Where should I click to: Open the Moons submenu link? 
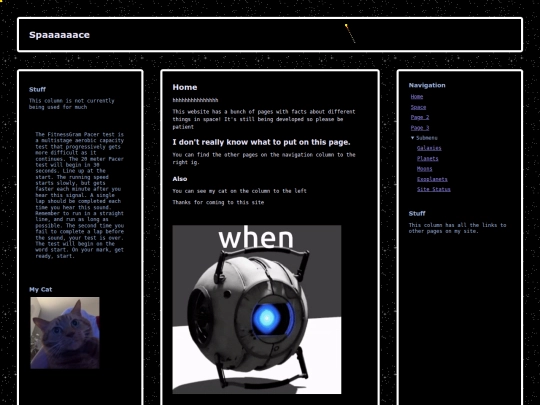(x=424, y=169)
